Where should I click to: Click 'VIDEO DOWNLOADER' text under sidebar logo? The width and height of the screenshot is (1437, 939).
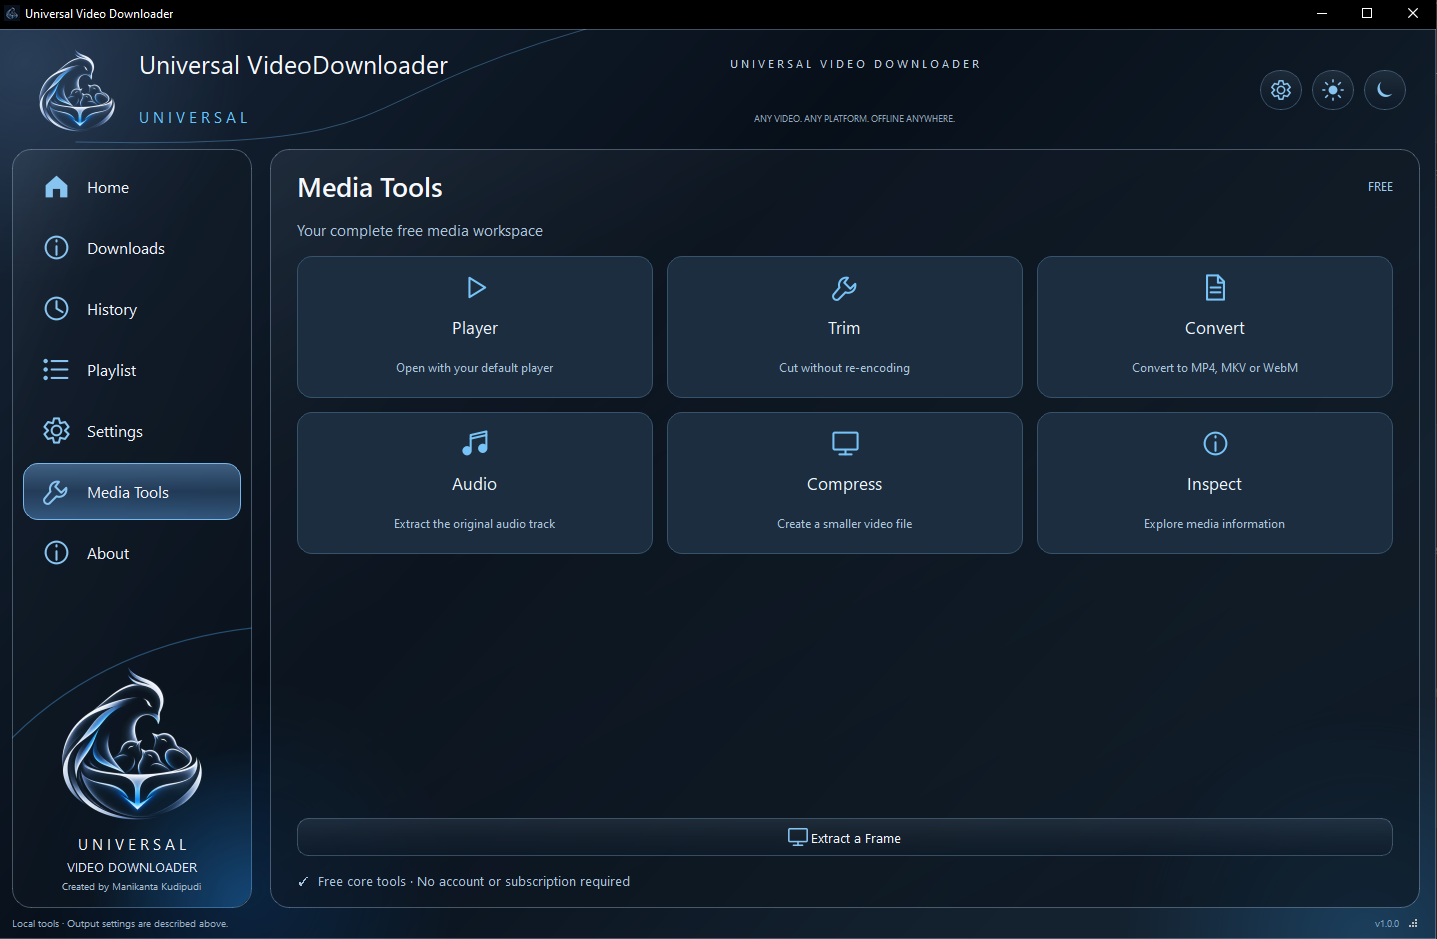(x=132, y=868)
